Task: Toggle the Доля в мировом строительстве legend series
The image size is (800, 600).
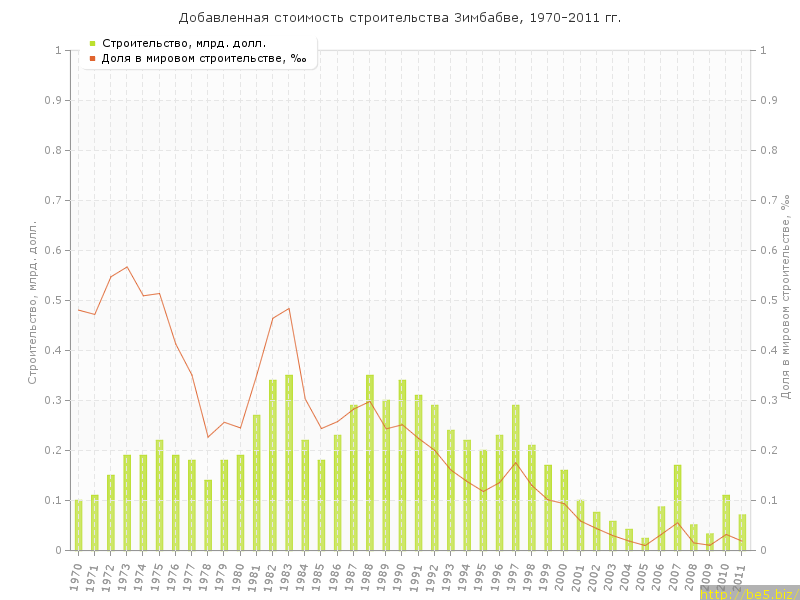Action: pos(203,59)
